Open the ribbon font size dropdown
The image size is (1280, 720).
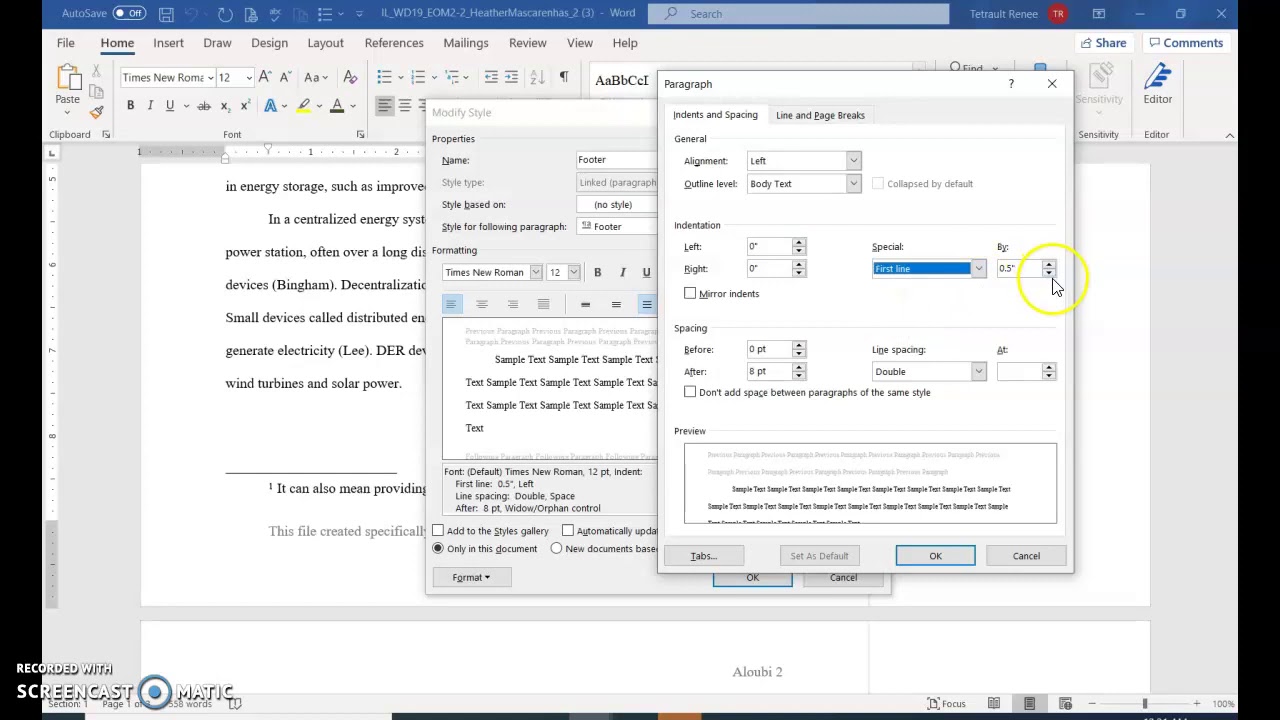pyautogui.click(x=249, y=77)
